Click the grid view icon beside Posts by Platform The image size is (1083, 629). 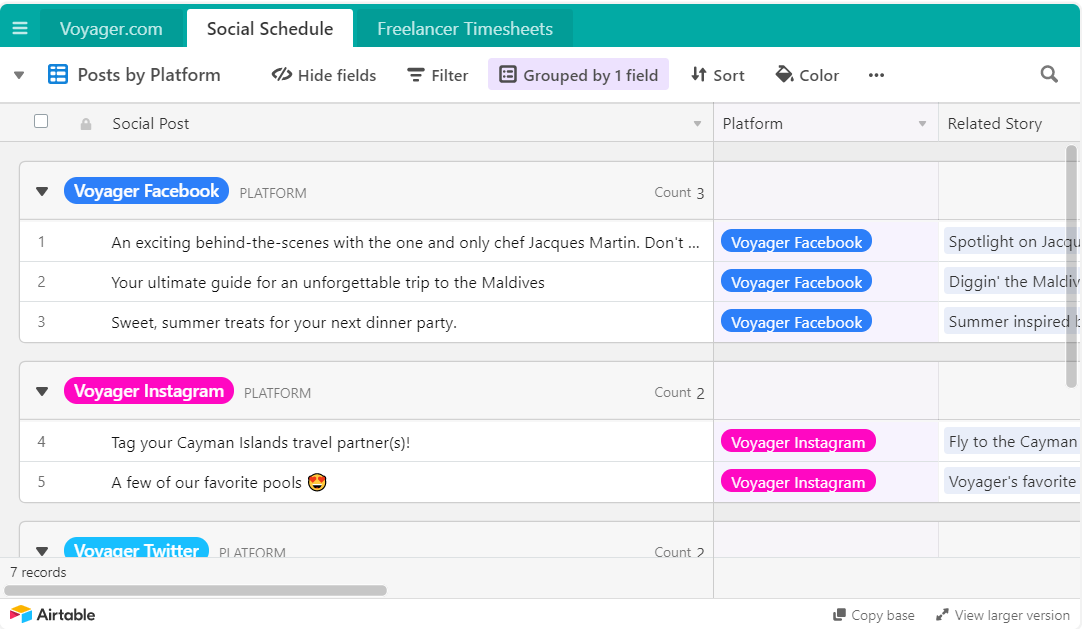pos(58,75)
